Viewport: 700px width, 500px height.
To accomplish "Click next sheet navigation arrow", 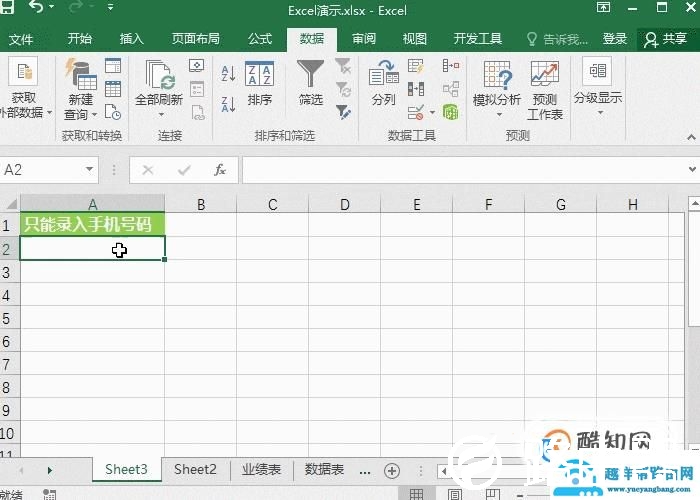I will click(50, 471).
